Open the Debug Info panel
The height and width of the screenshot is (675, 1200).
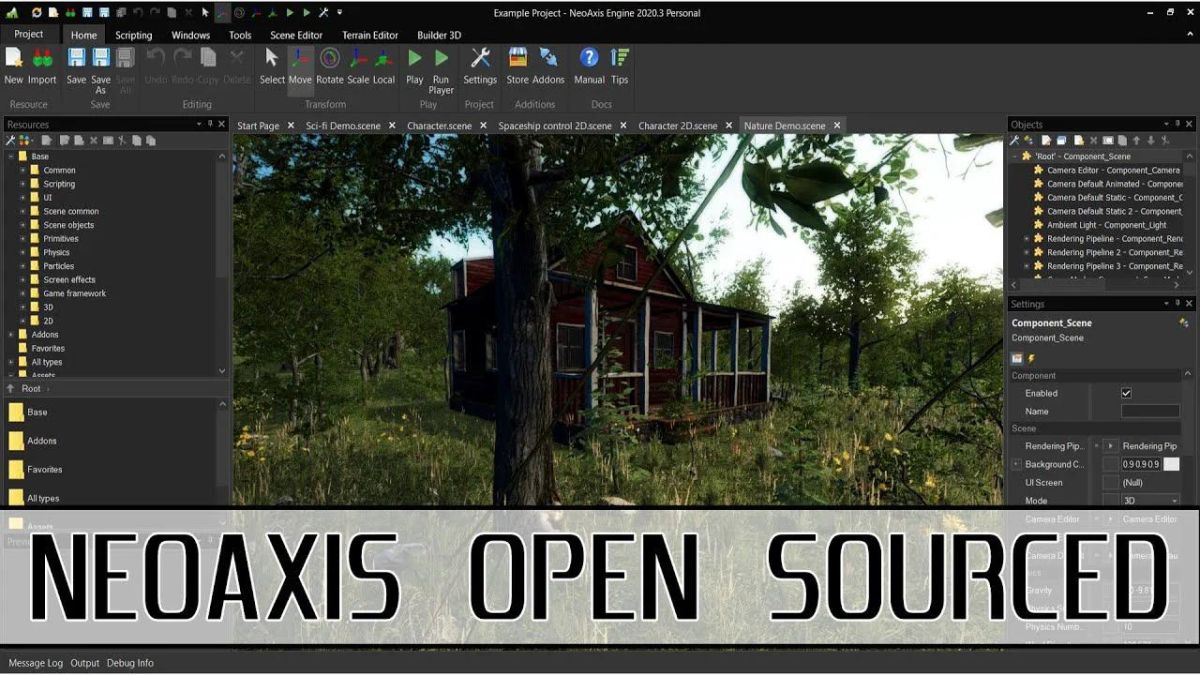click(130, 663)
